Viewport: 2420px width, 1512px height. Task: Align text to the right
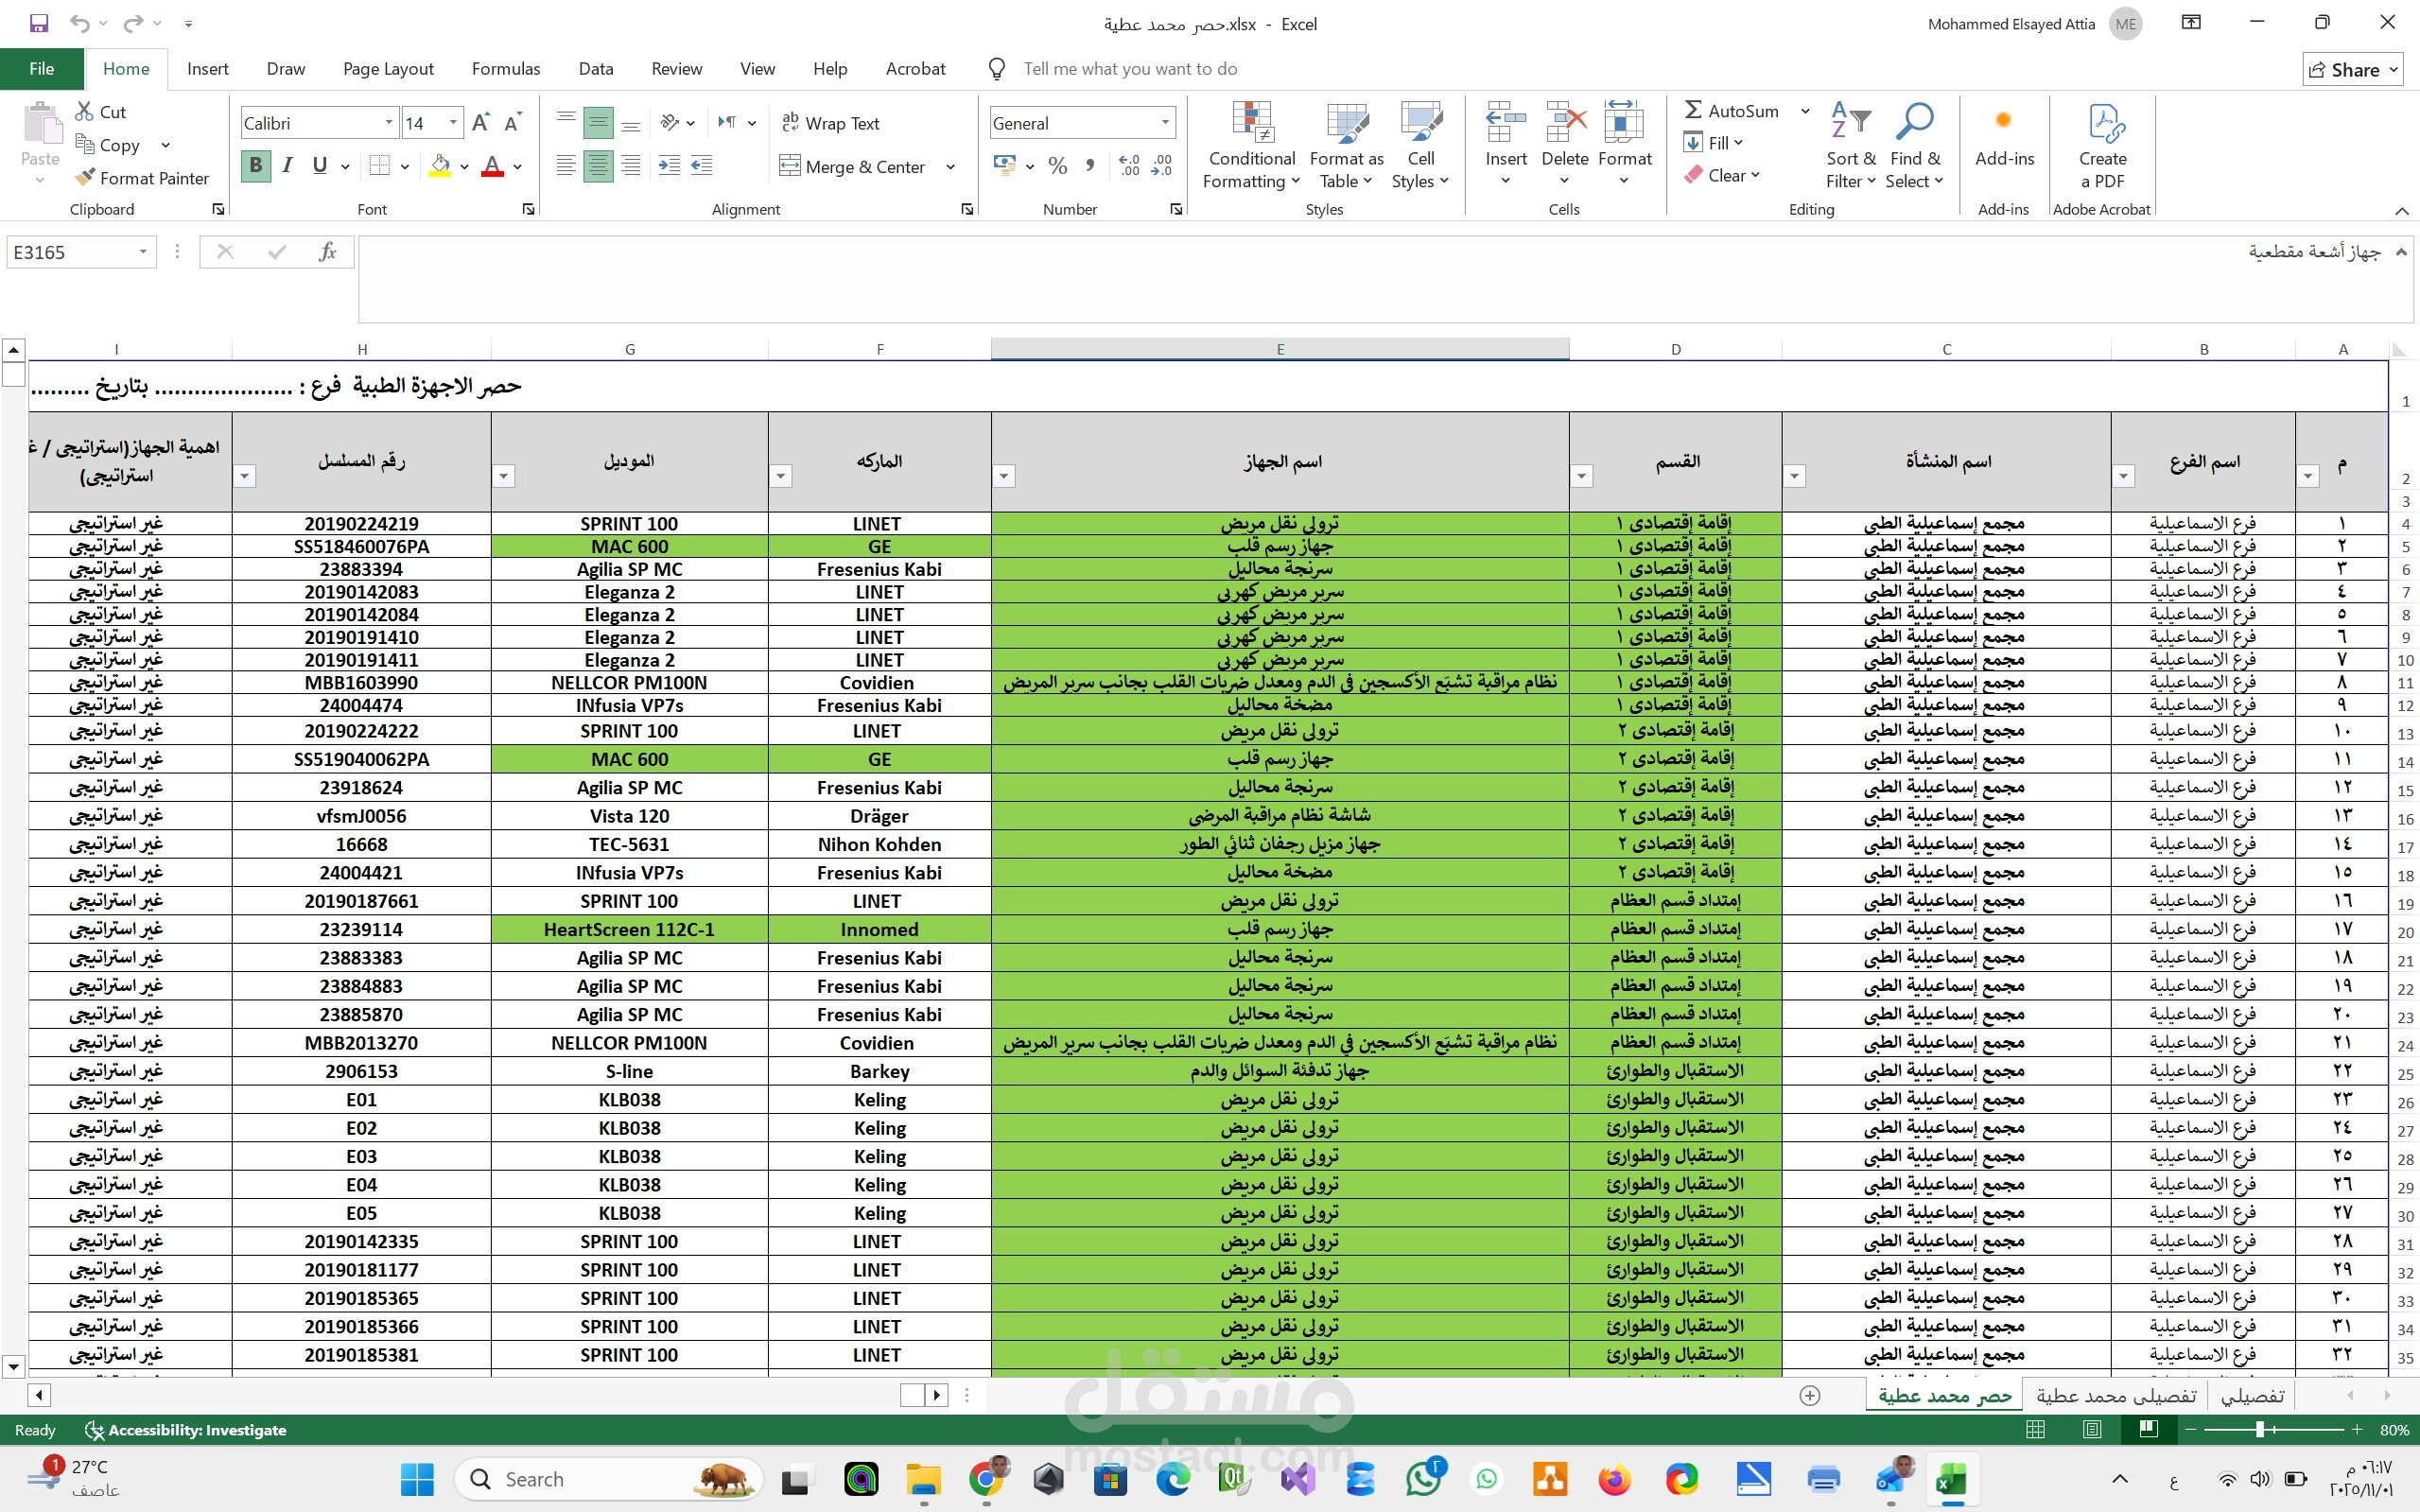pos(631,166)
